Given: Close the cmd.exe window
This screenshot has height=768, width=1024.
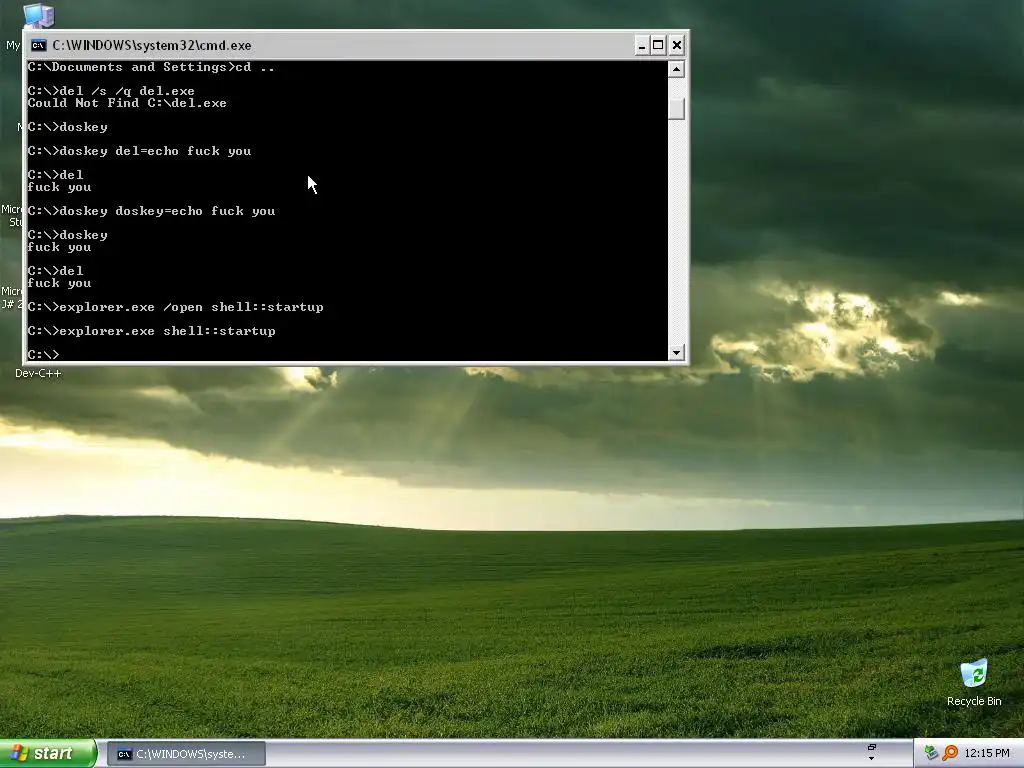Looking at the screenshot, I should [x=677, y=45].
